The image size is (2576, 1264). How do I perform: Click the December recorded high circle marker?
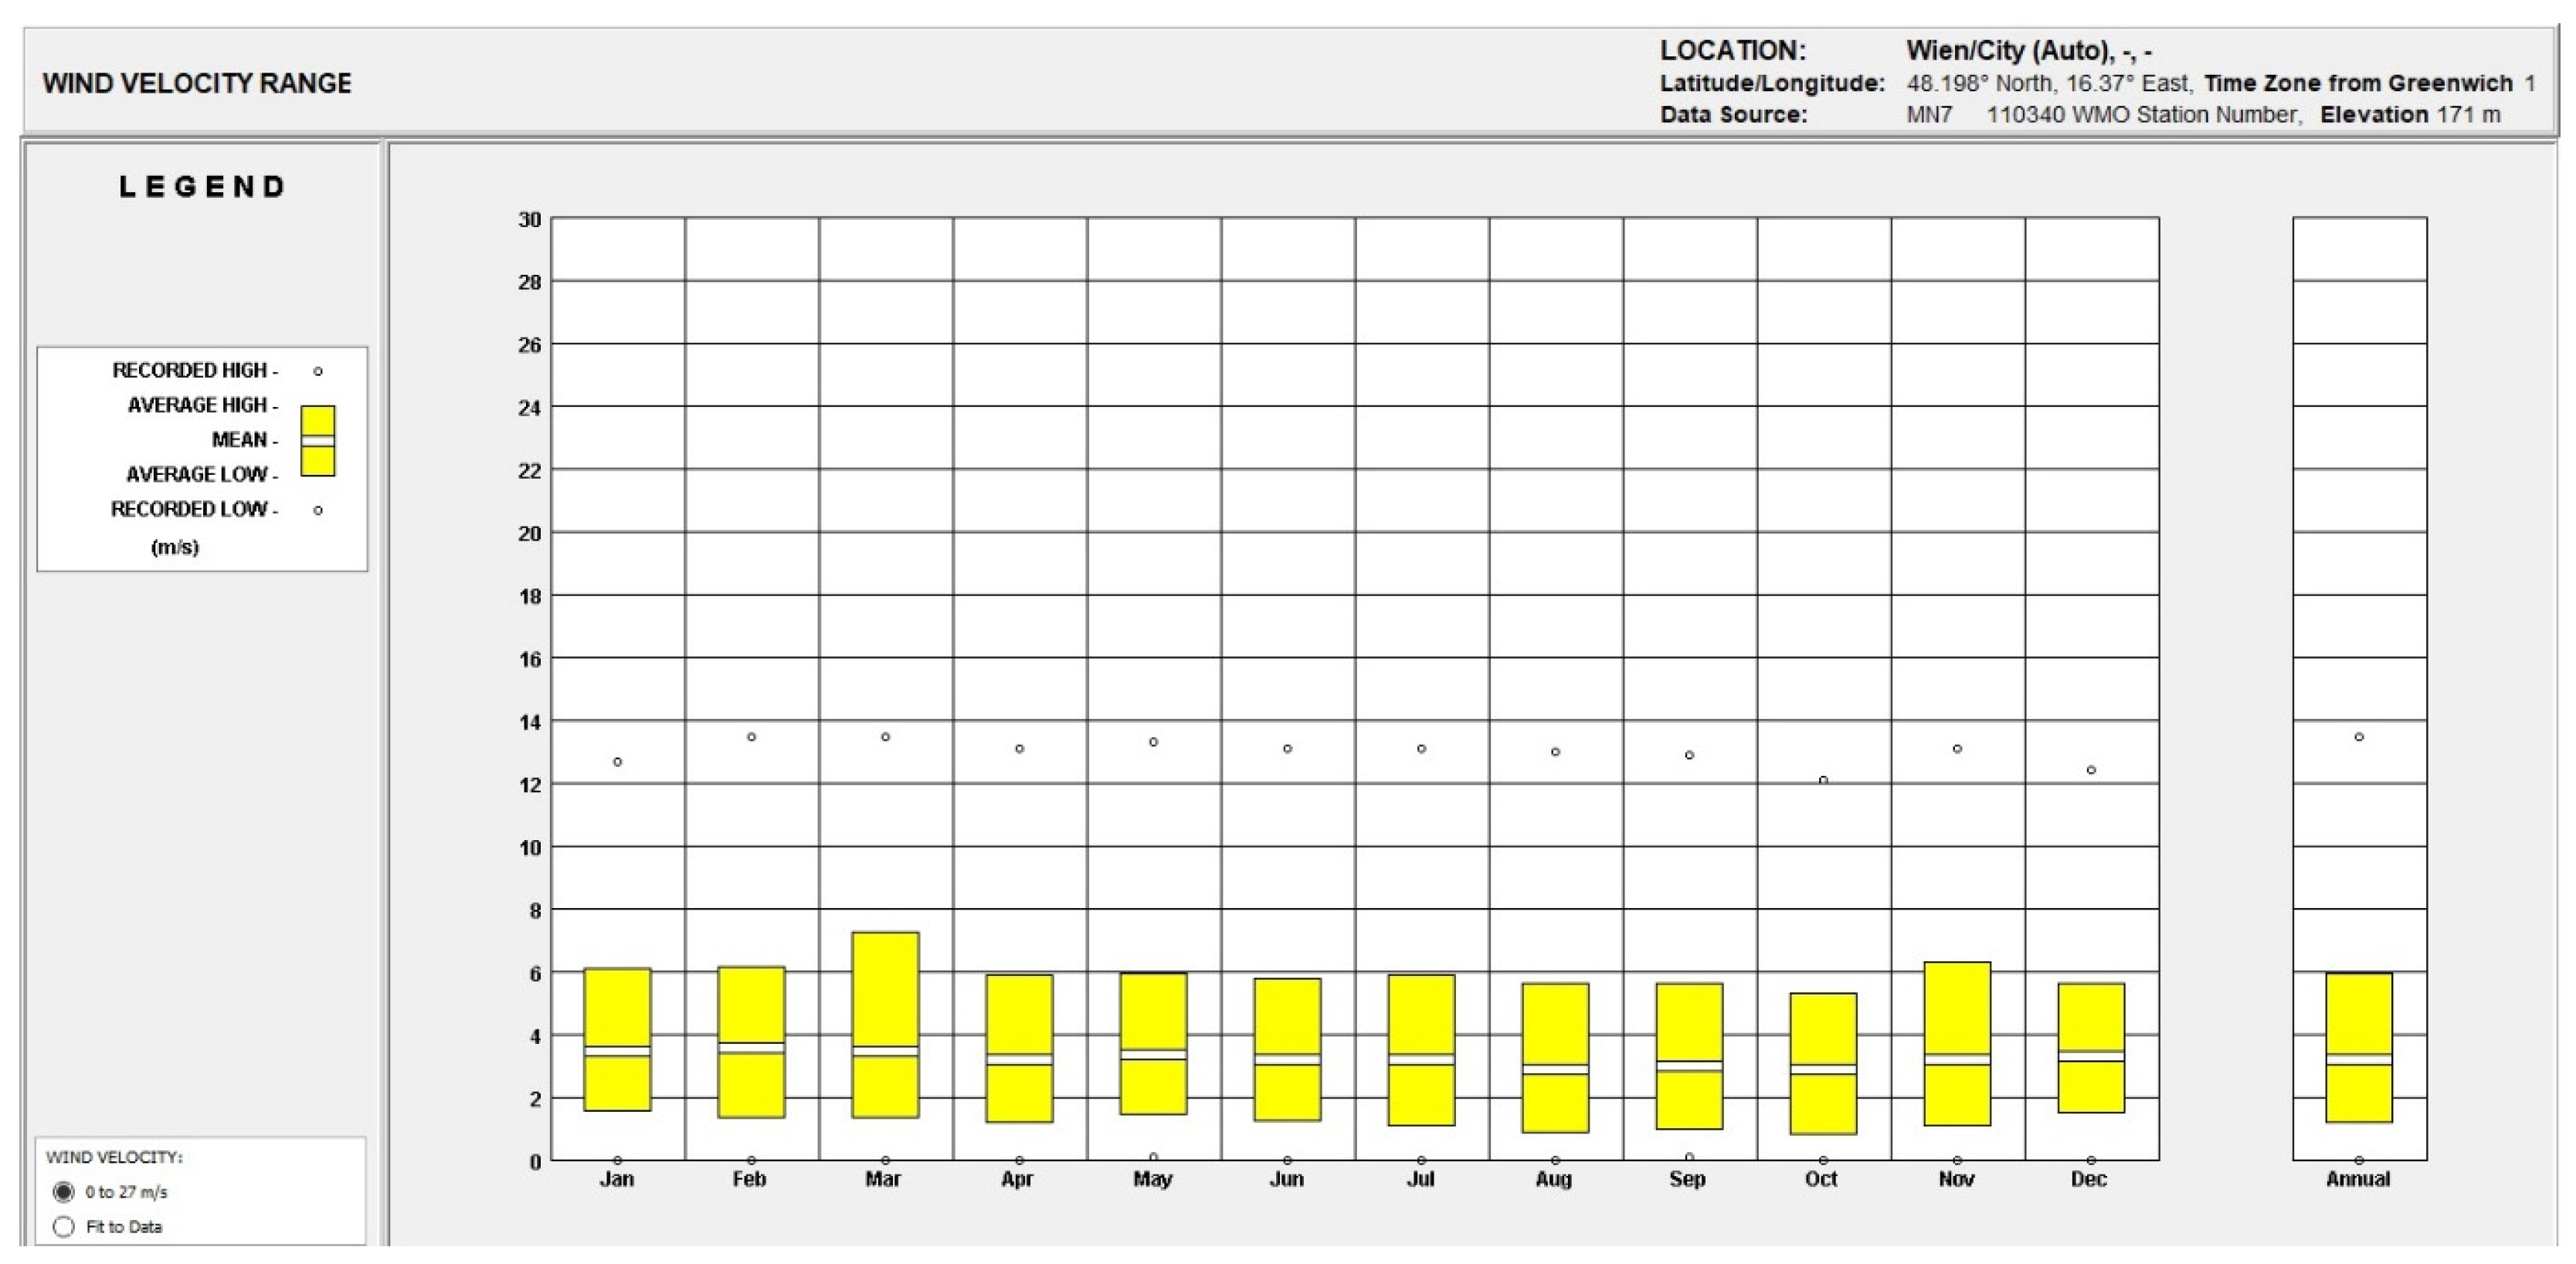click(x=2091, y=770)
